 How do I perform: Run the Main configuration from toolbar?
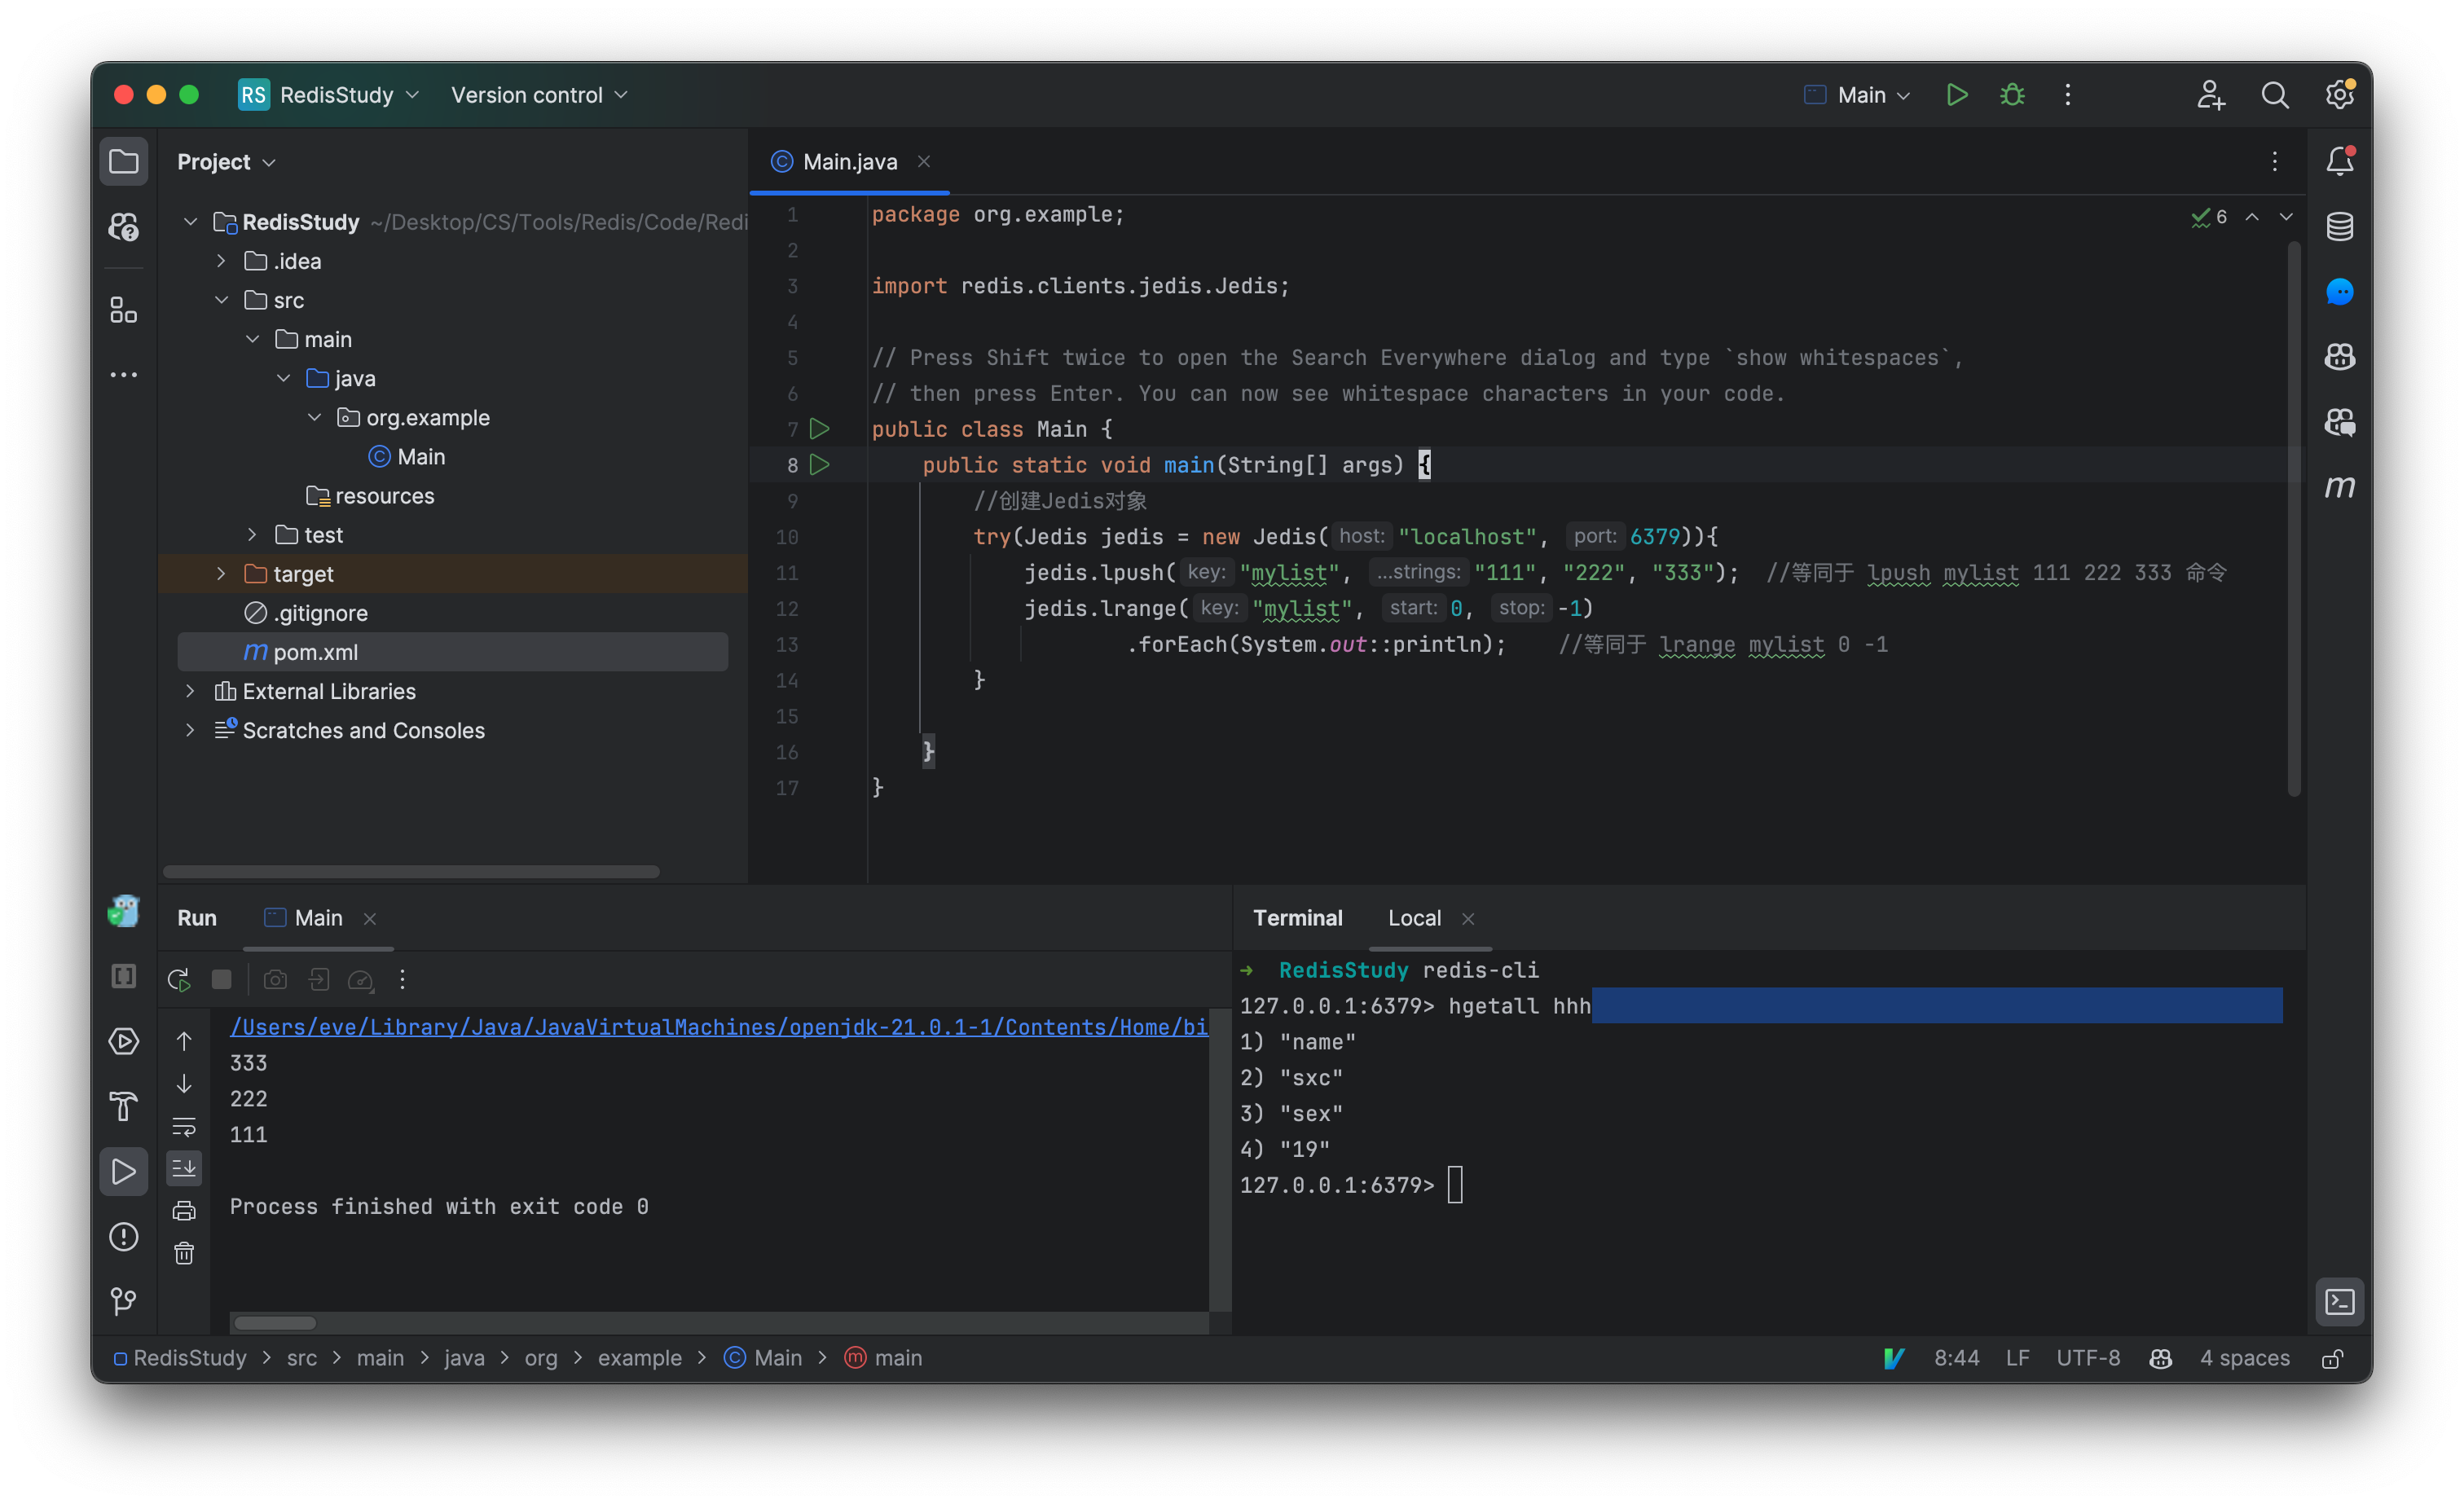pyautogui.click(x=1957, y=95)
